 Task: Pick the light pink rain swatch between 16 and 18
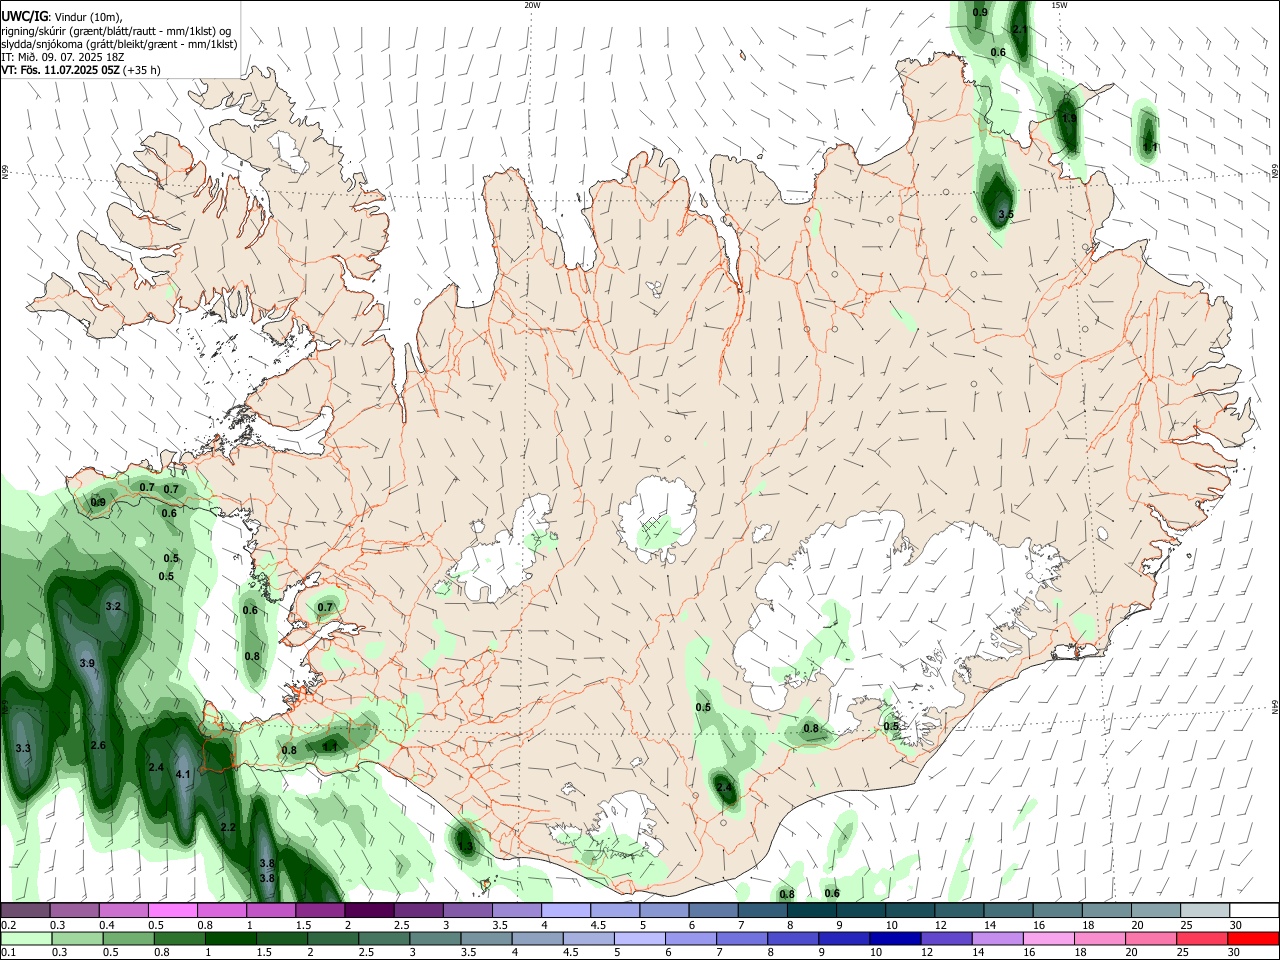[1048, 938]
